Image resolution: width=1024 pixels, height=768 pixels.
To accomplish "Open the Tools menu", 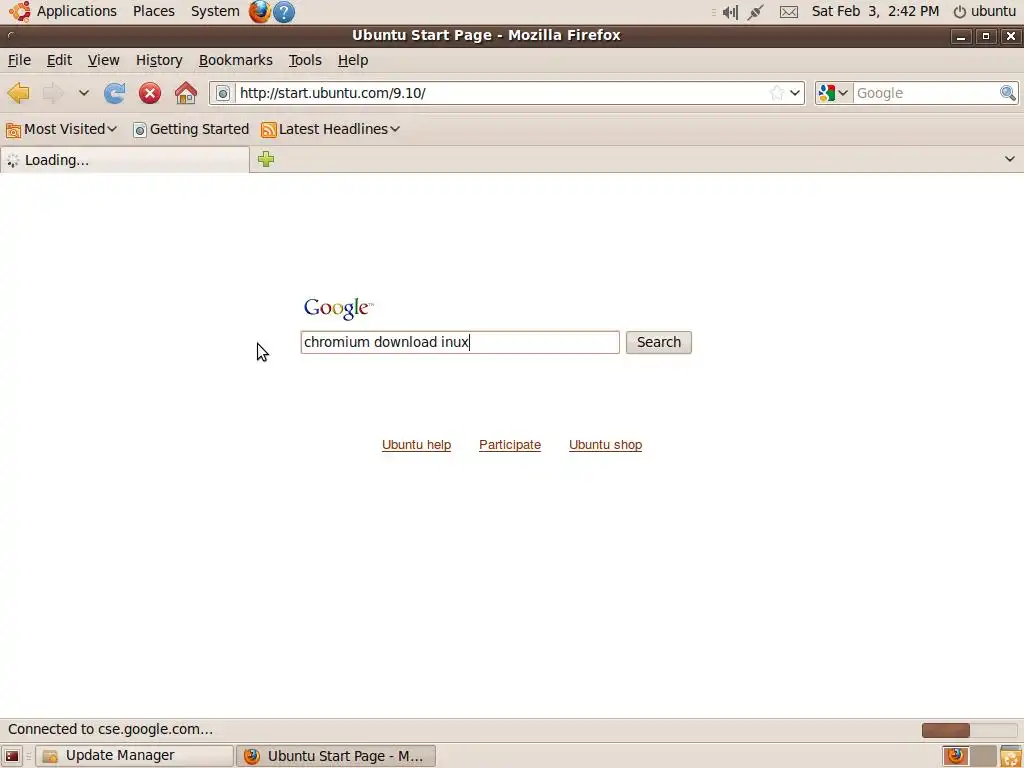I will [305, 60].
